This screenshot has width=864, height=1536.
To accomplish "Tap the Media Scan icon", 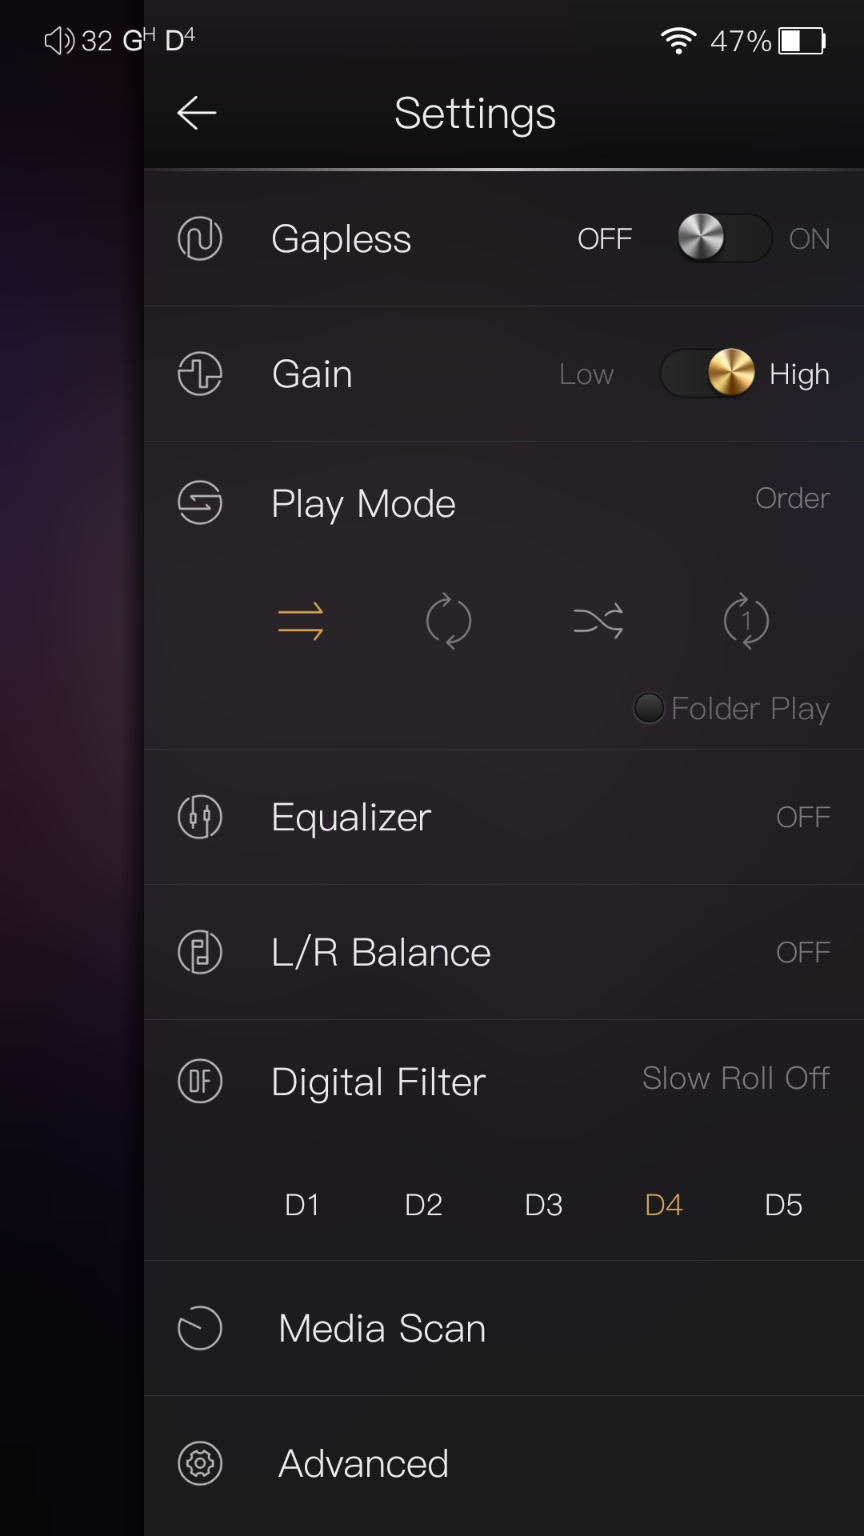I will coord(200,1328).
